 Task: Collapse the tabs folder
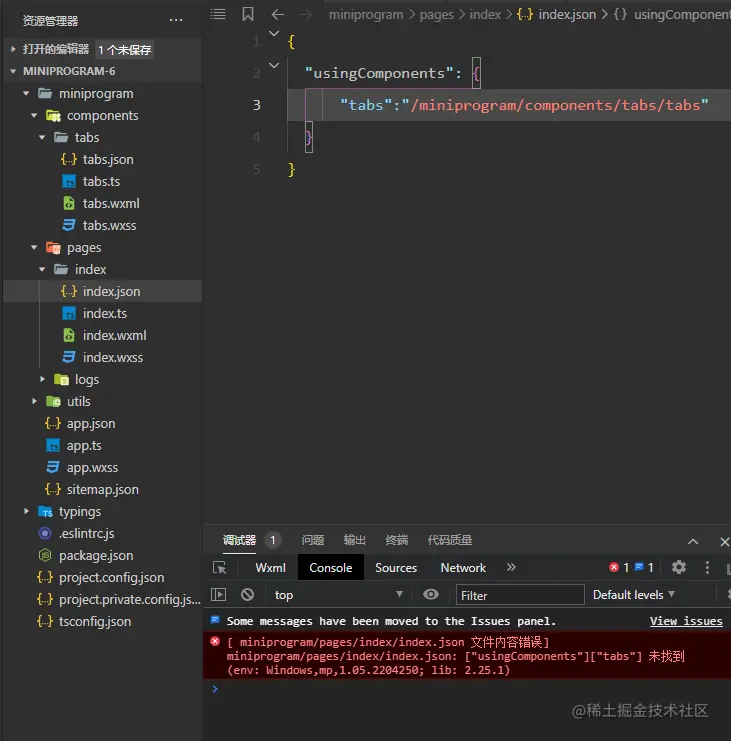click(42, 137)
